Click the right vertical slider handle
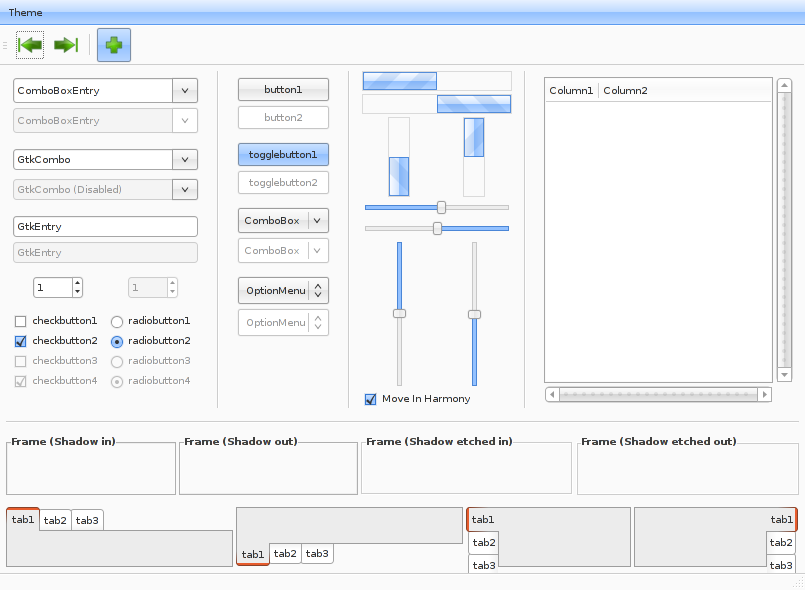805x590 pixels. tap(474, 314)
